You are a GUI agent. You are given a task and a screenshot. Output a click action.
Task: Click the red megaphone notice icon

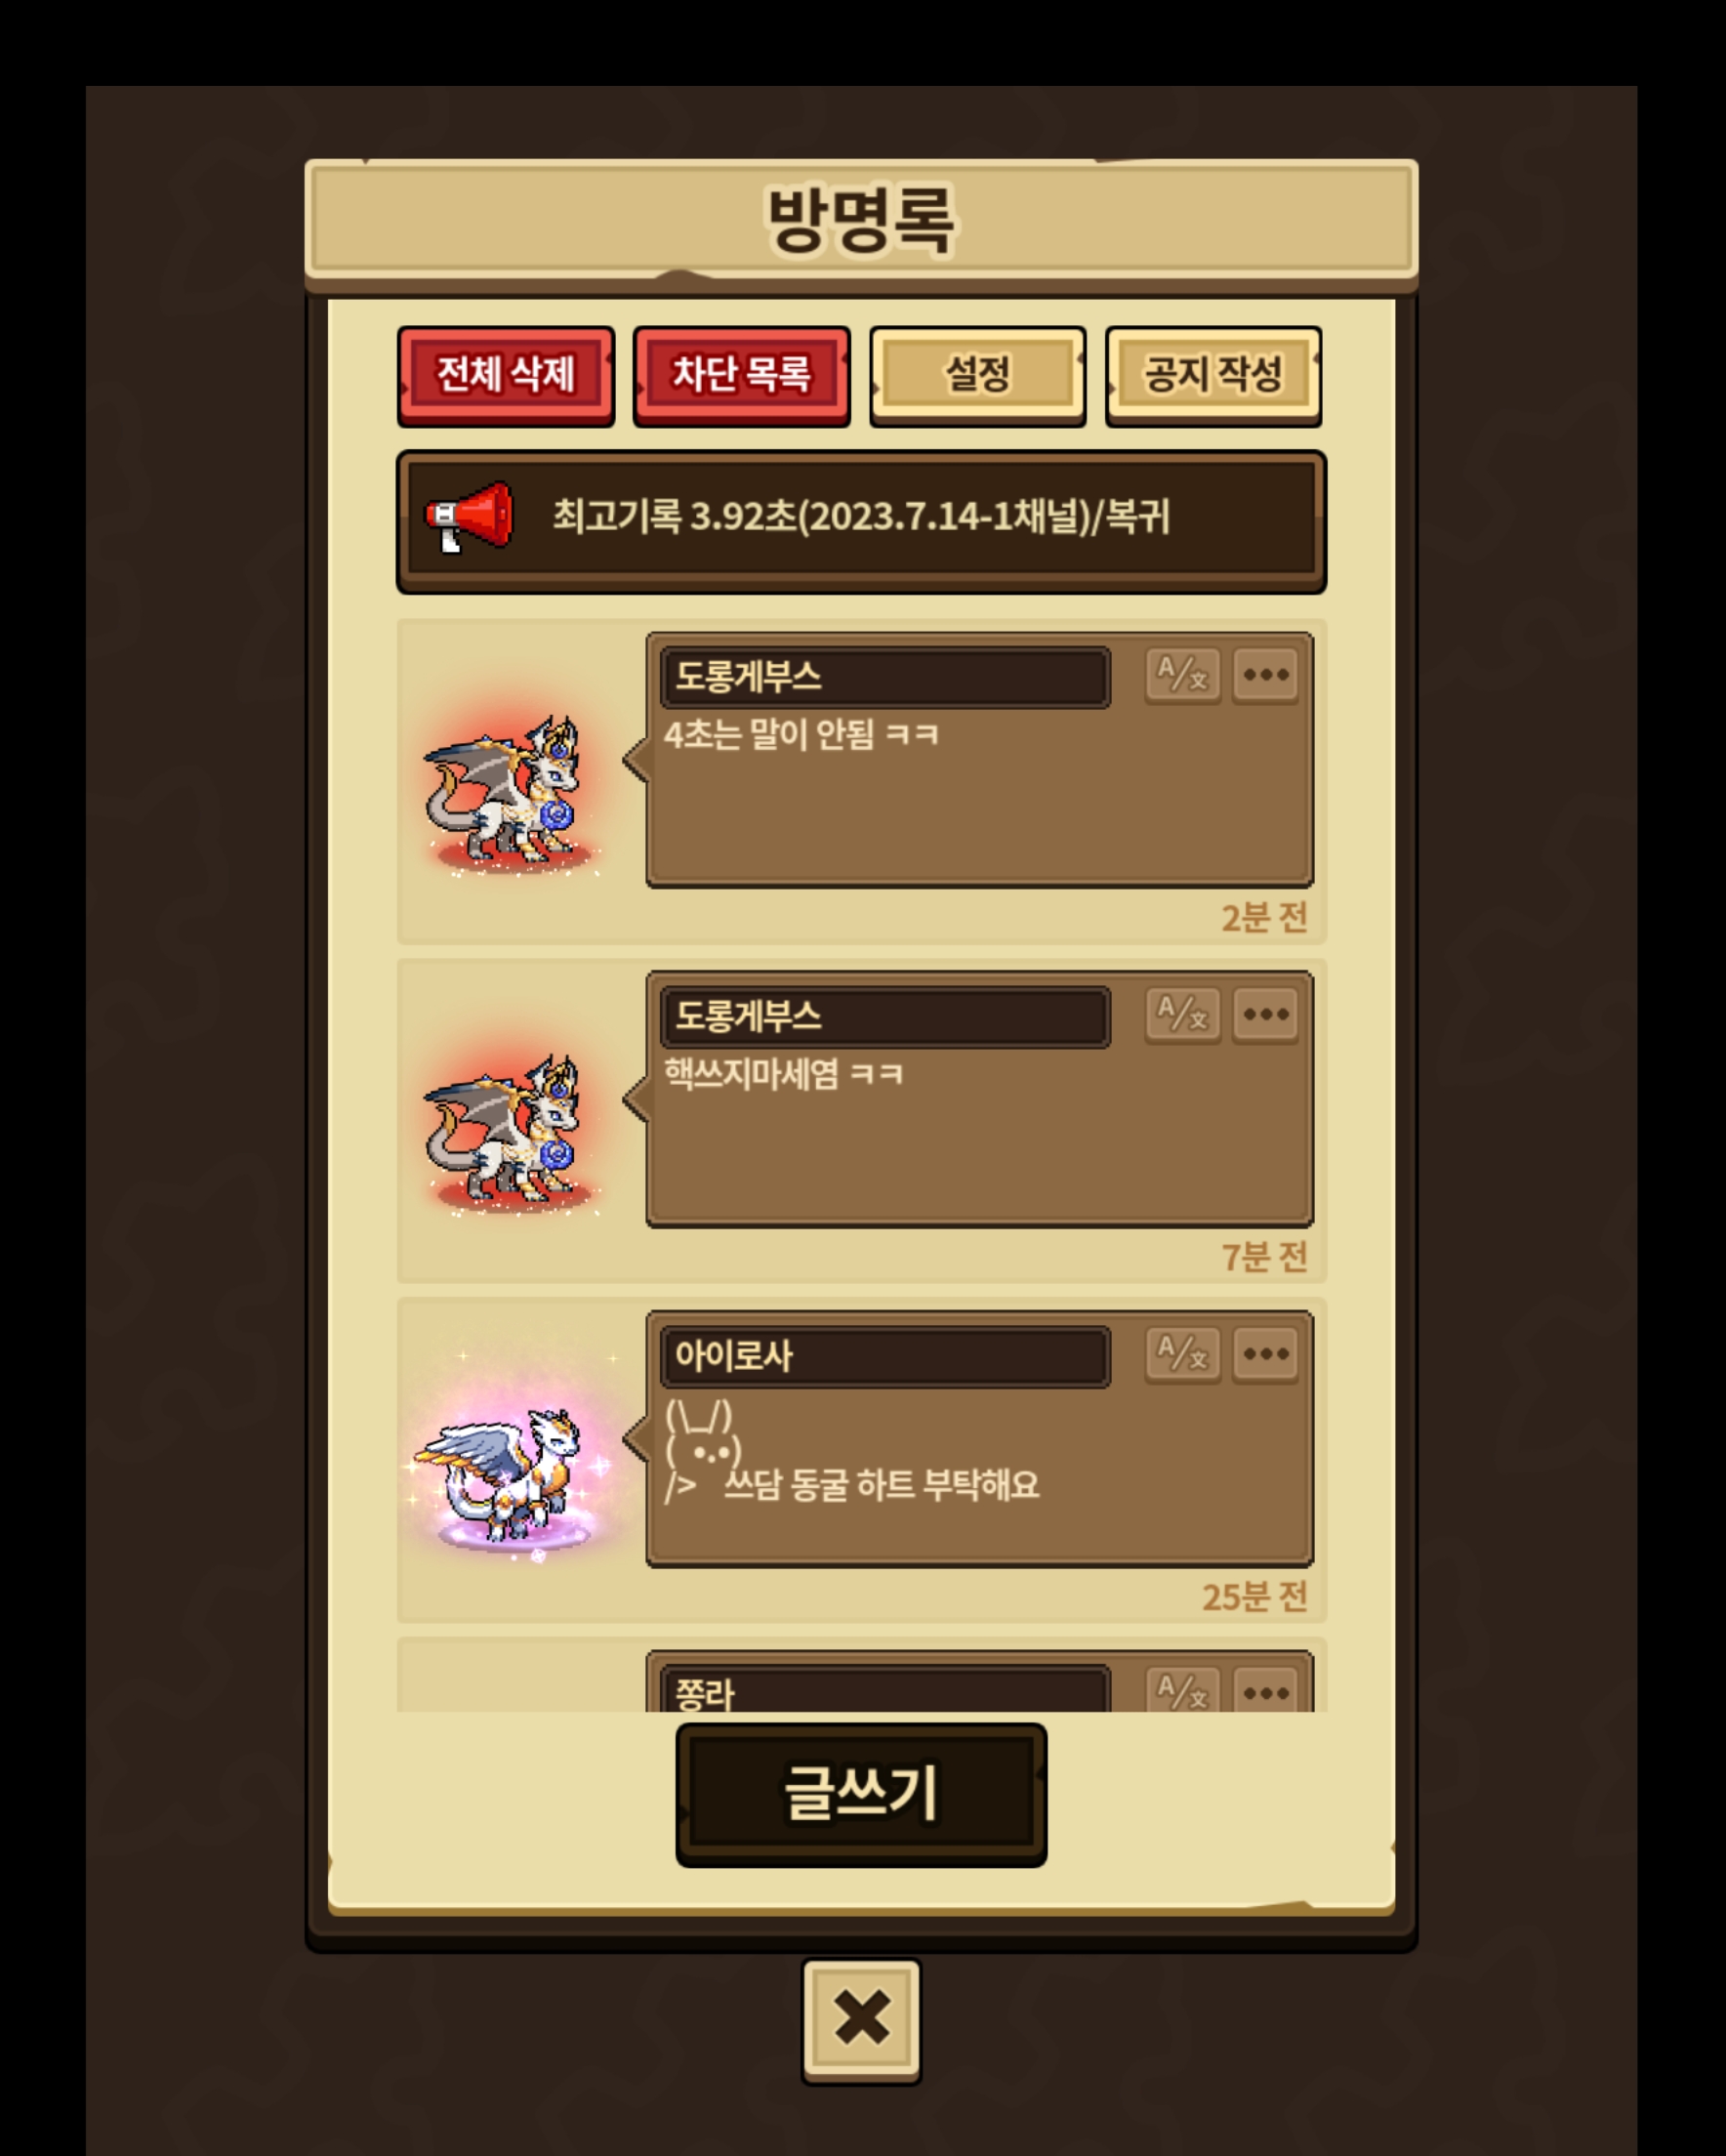click(468, 517)
